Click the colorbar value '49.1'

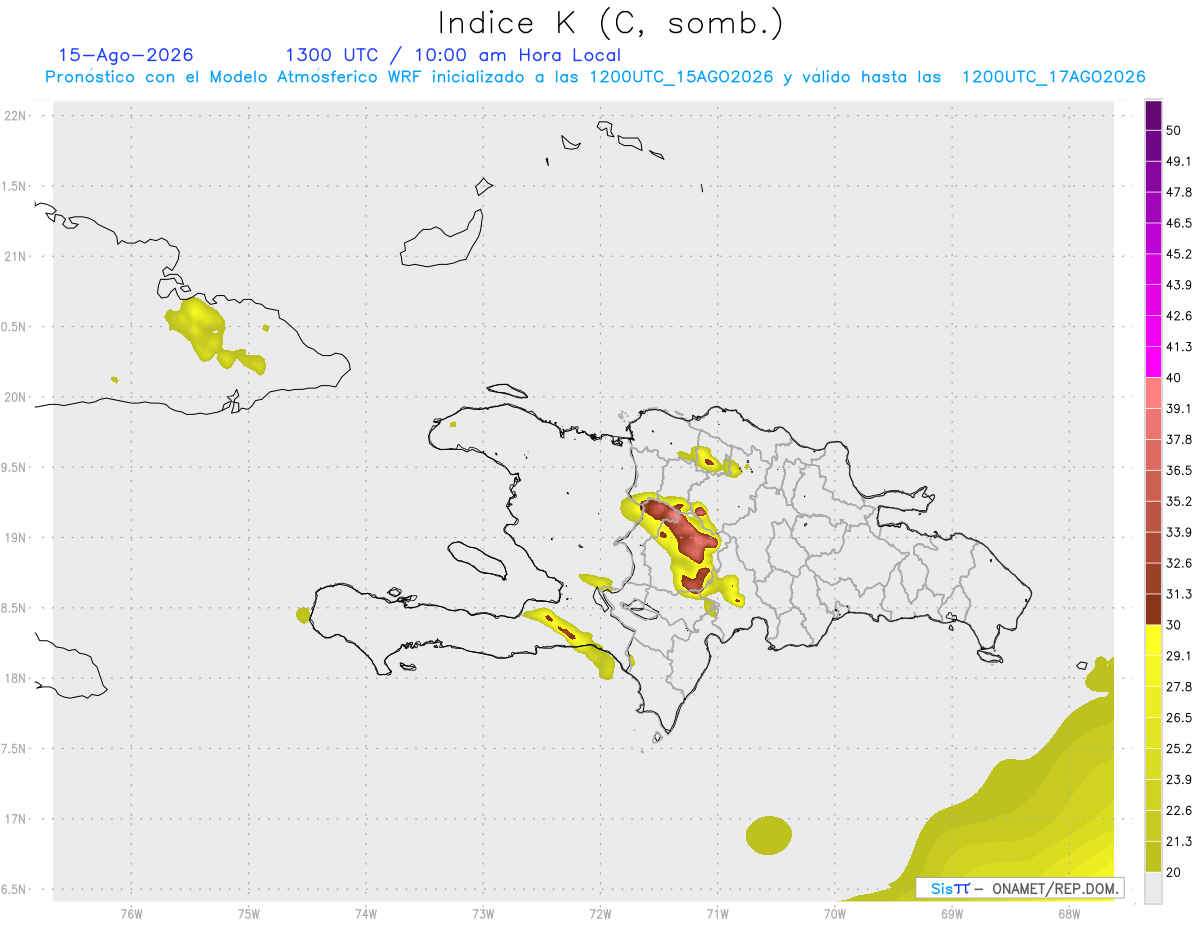[x=1178, y=161]
